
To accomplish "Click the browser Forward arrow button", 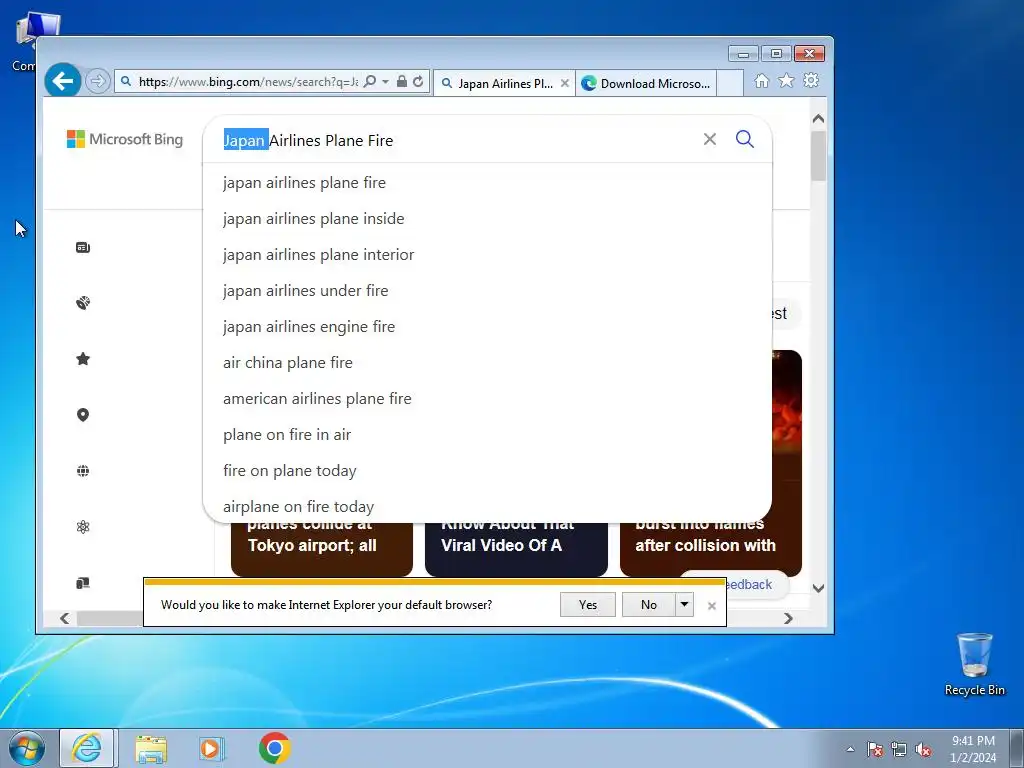I will point(97,81).
